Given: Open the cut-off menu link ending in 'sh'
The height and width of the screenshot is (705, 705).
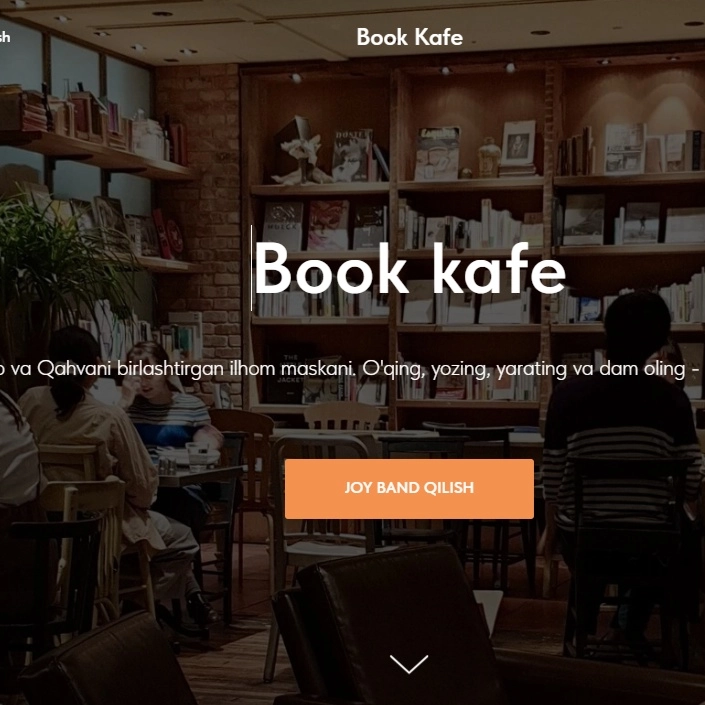Looking at the screenshot, I should pyautogui.click(x=4, y=36).
